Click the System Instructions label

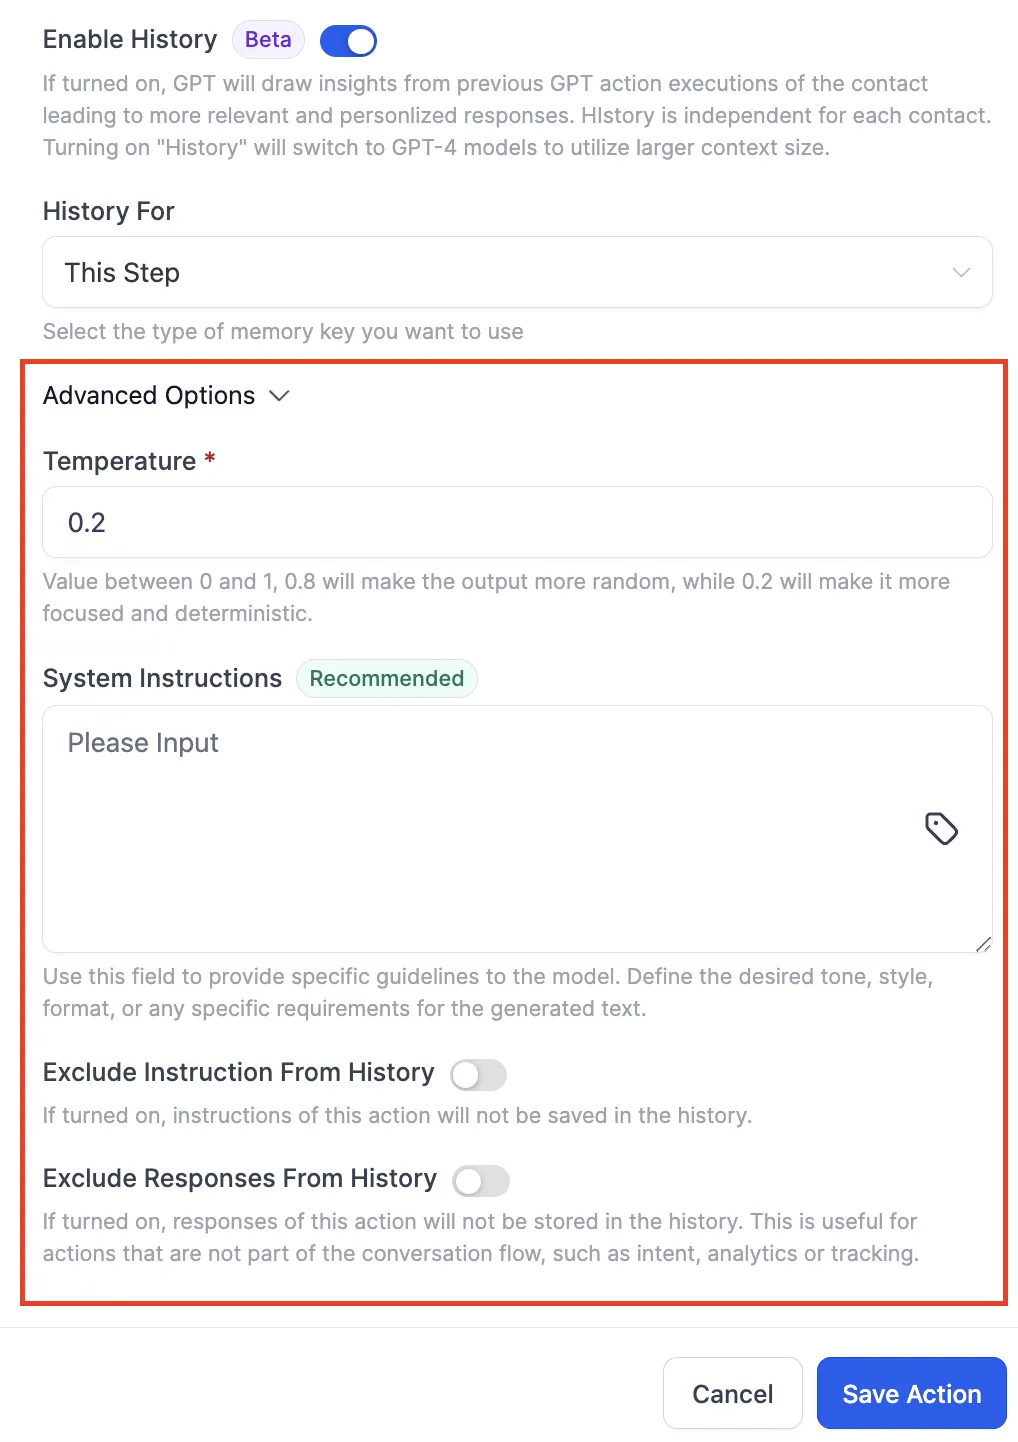(x=162, y=678)
